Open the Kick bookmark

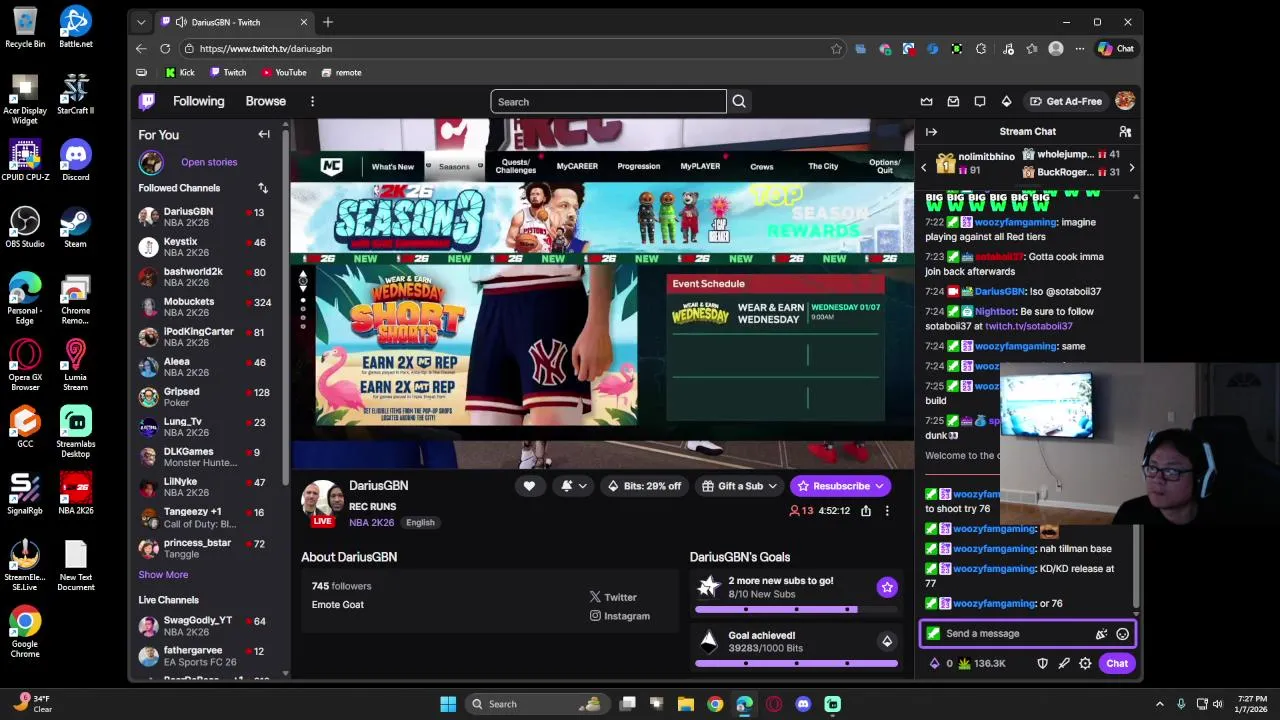click(180, 72)
